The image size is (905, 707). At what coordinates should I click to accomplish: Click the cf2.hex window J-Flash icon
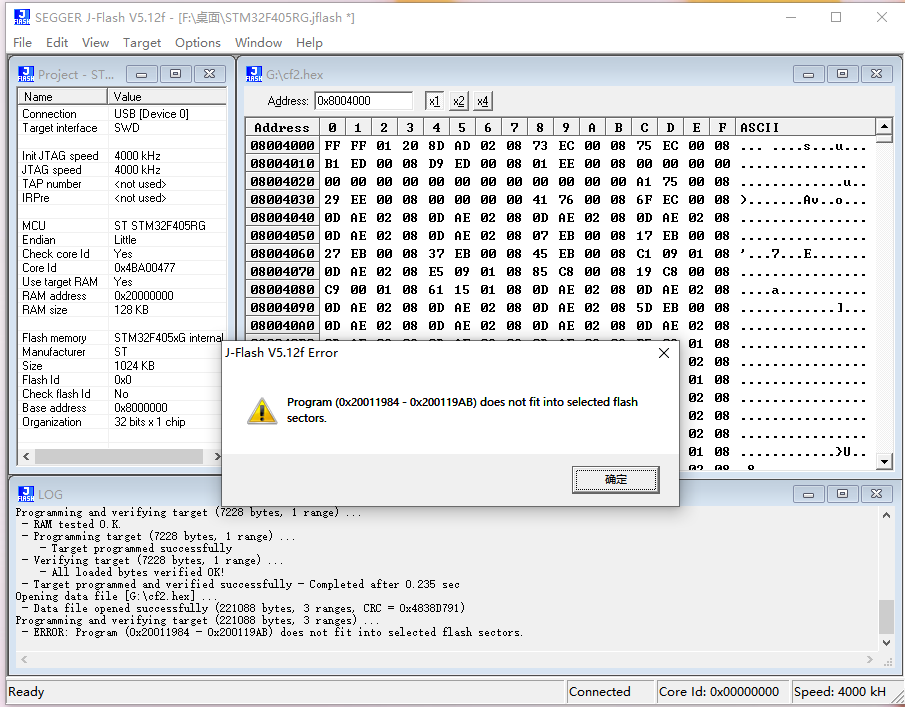coord(254,74)
